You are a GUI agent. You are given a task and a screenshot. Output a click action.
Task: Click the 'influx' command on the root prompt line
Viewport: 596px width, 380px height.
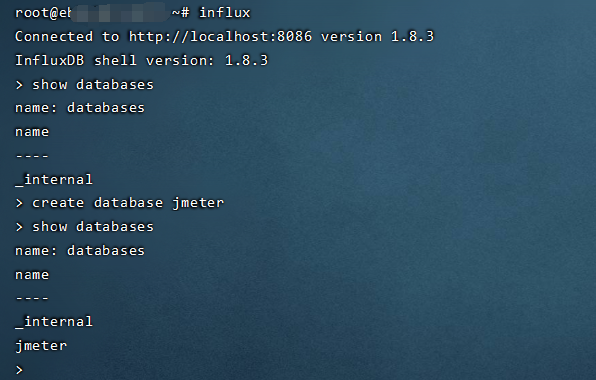pyautogui.click(x=225, y=13)
